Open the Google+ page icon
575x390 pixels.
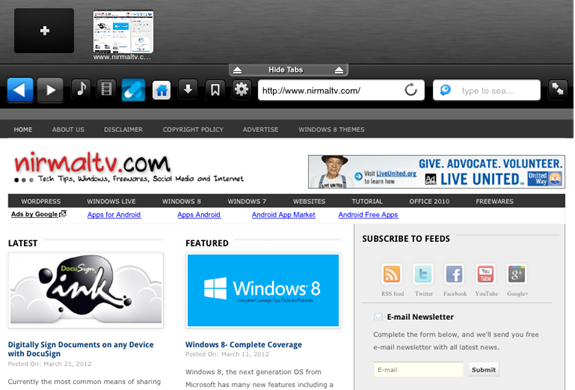point(517,274)
